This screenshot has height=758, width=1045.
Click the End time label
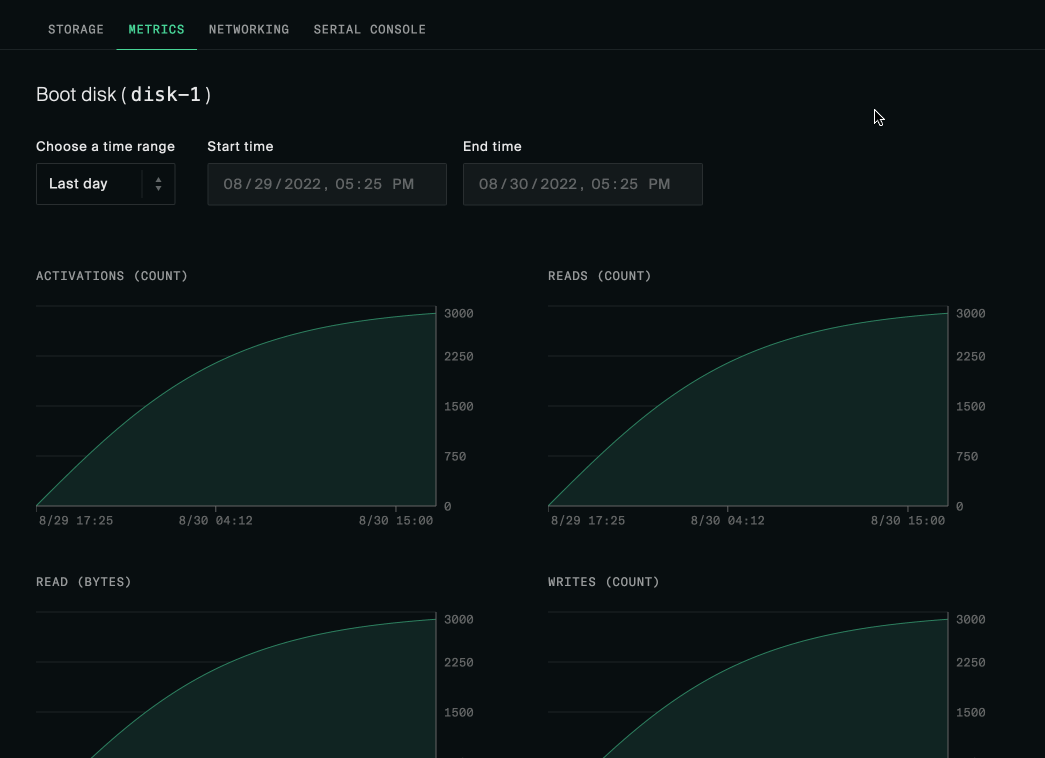492,146
